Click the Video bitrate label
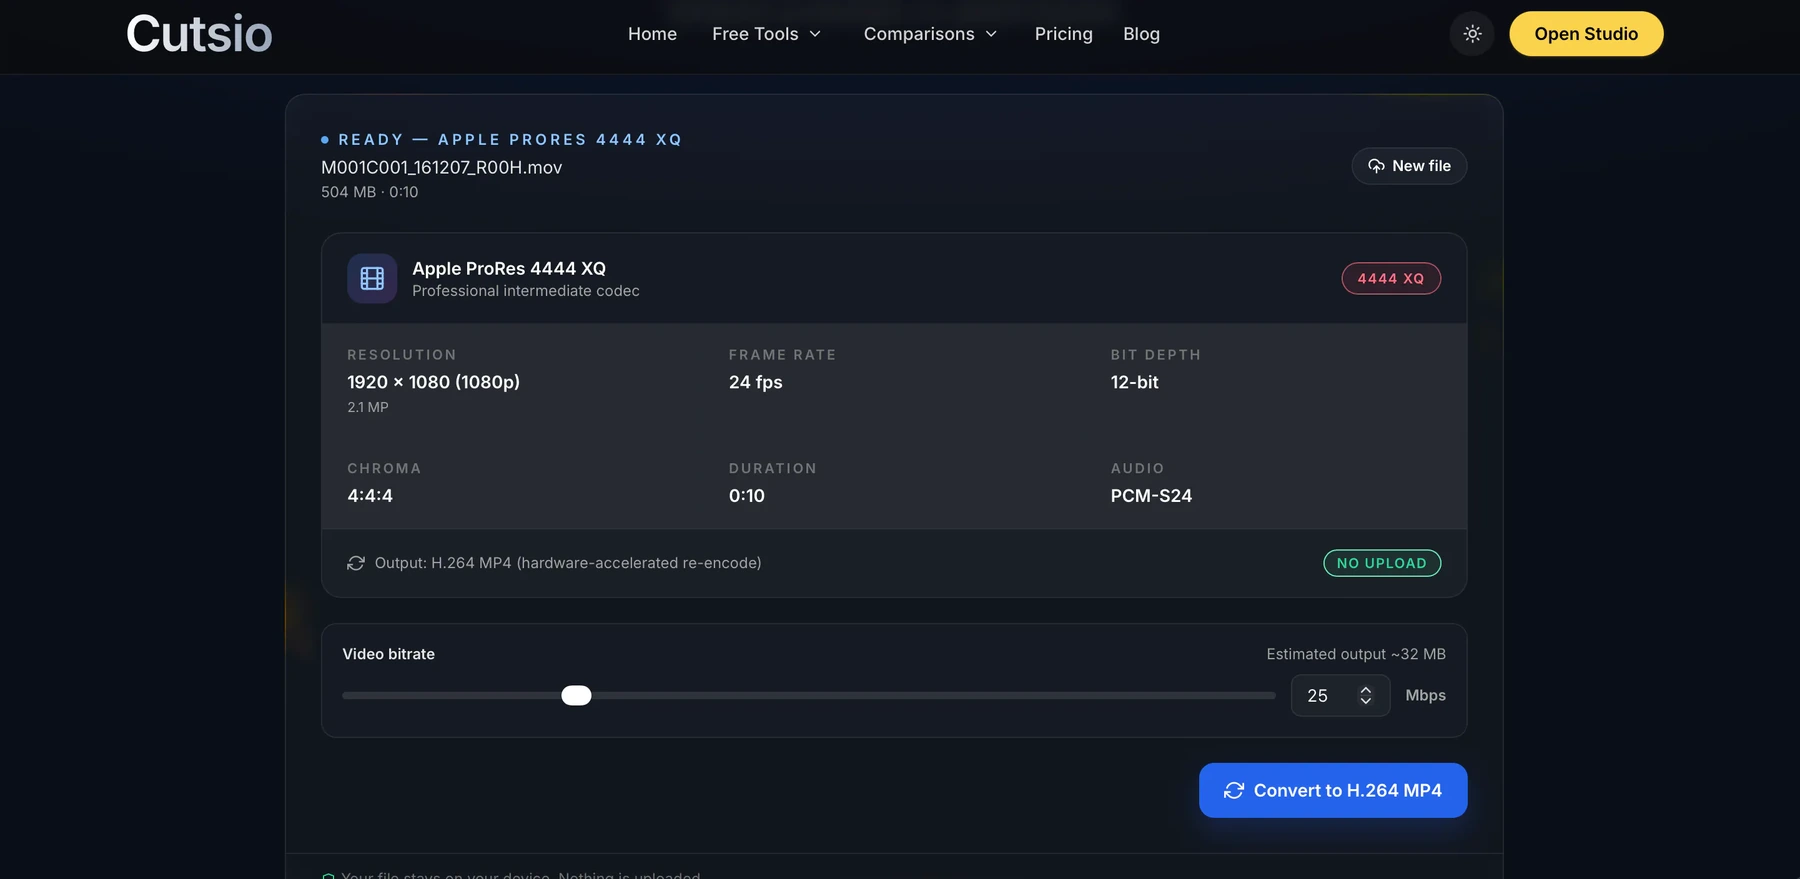1800x879 pixels. coord(389,654)
